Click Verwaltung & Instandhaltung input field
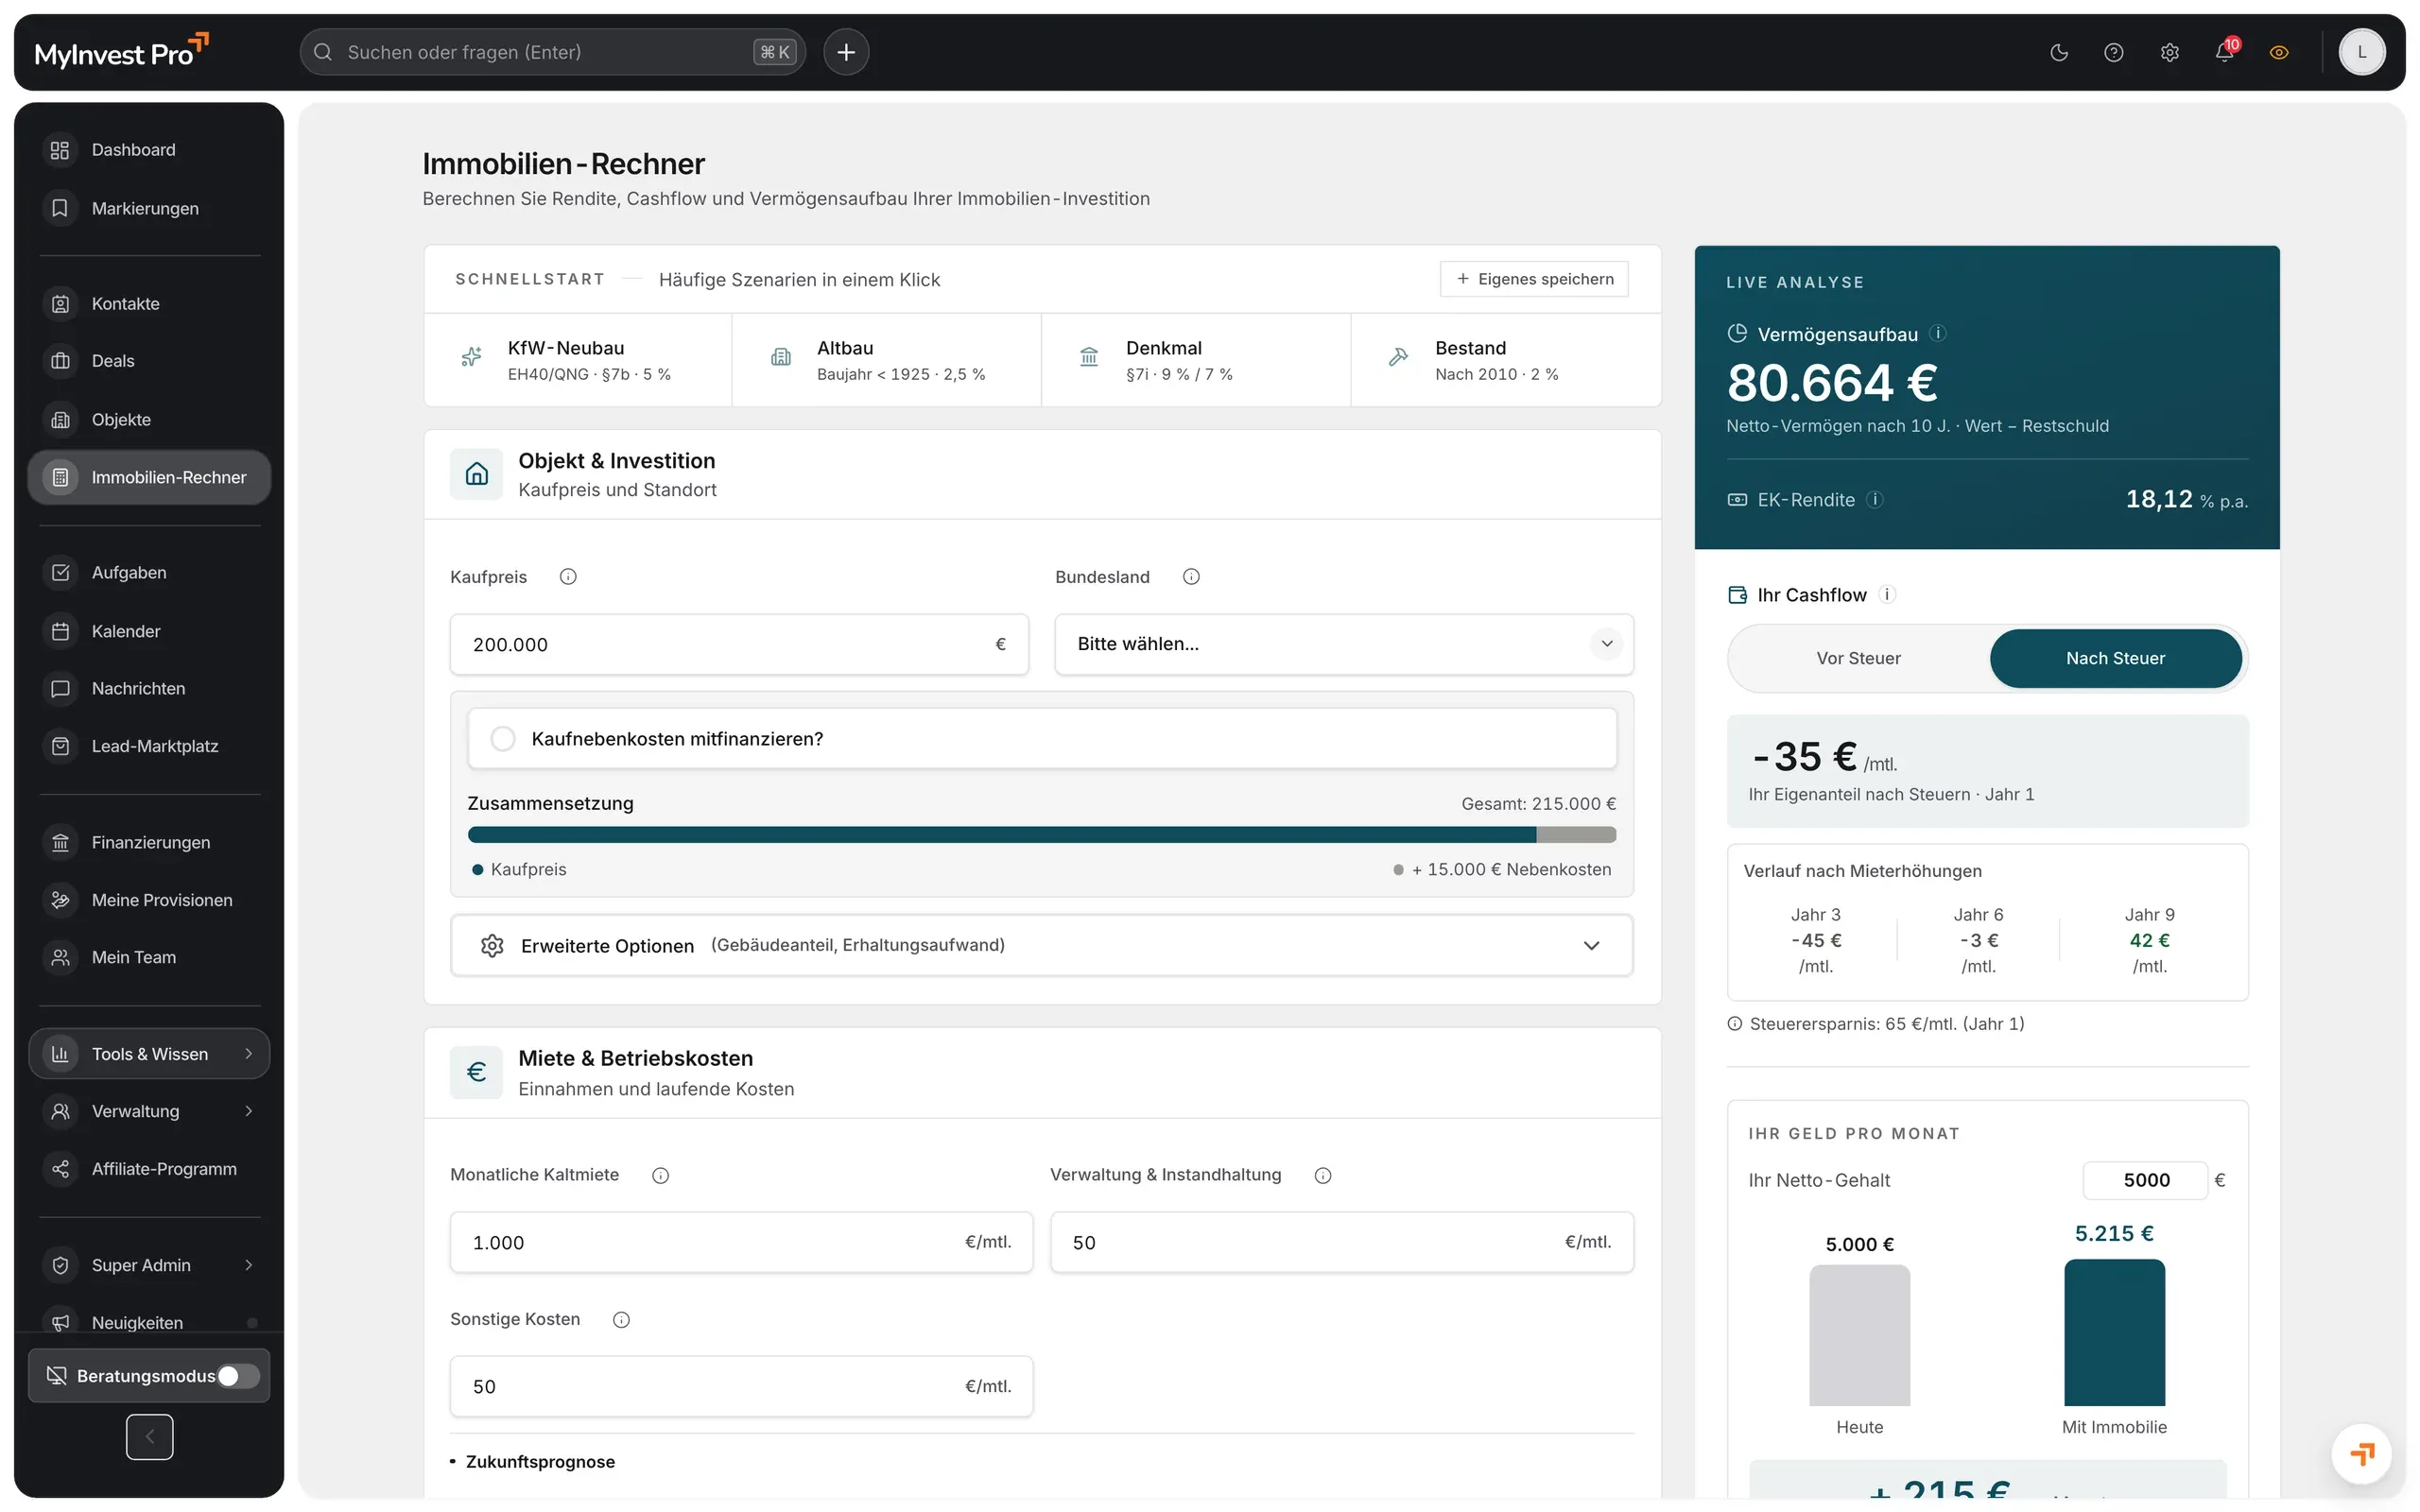The image size is (2420, 1512). click(x=1342, y=1242)
